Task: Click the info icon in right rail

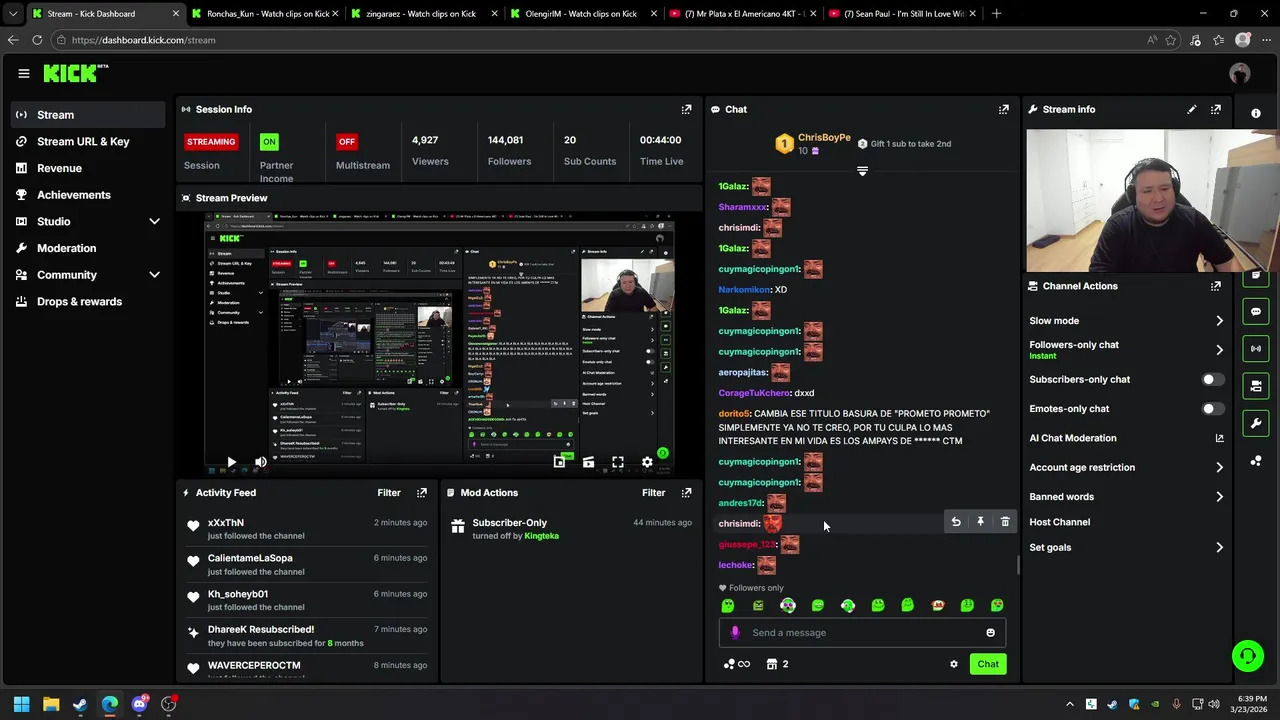Action: pyautogui.click(x=1256, y=114)
